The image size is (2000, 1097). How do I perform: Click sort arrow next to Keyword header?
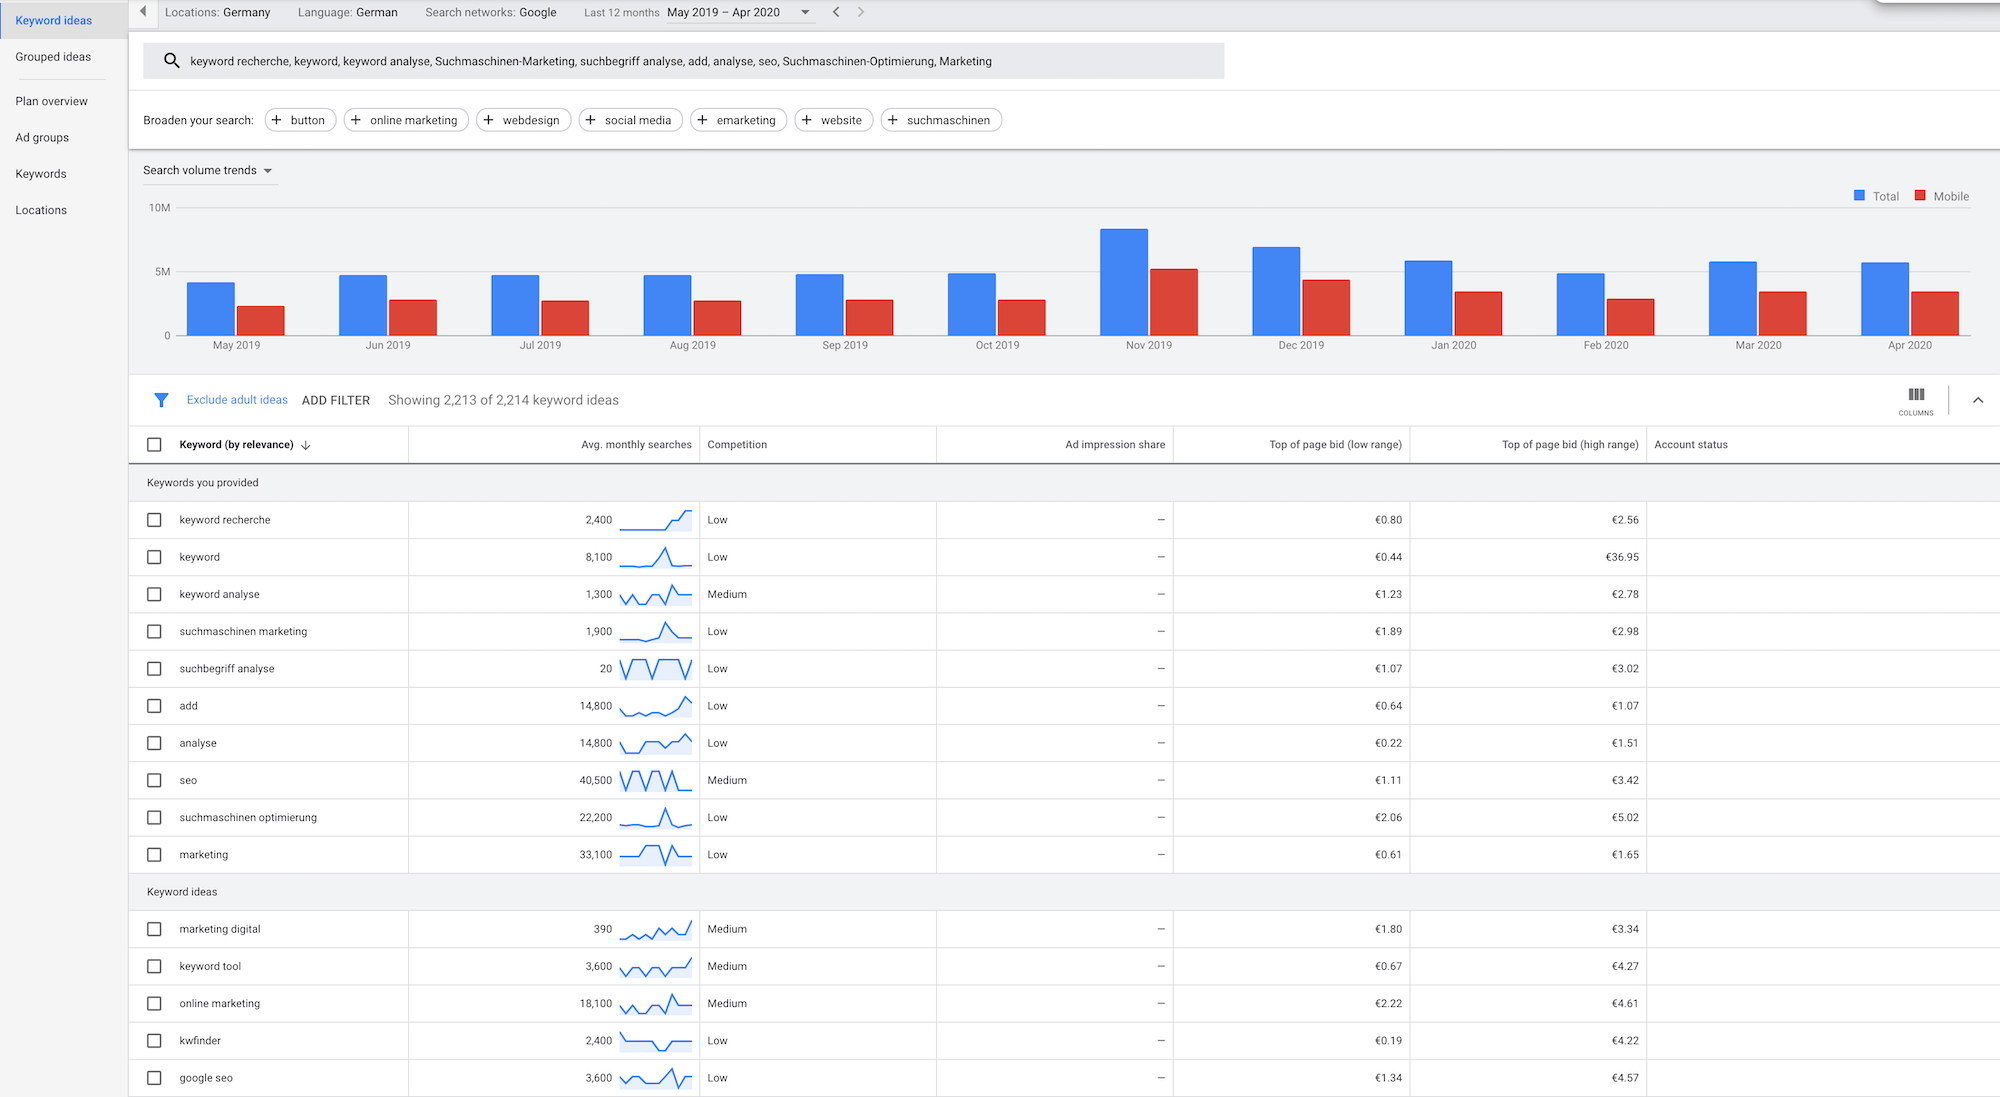tap(306, 445)
